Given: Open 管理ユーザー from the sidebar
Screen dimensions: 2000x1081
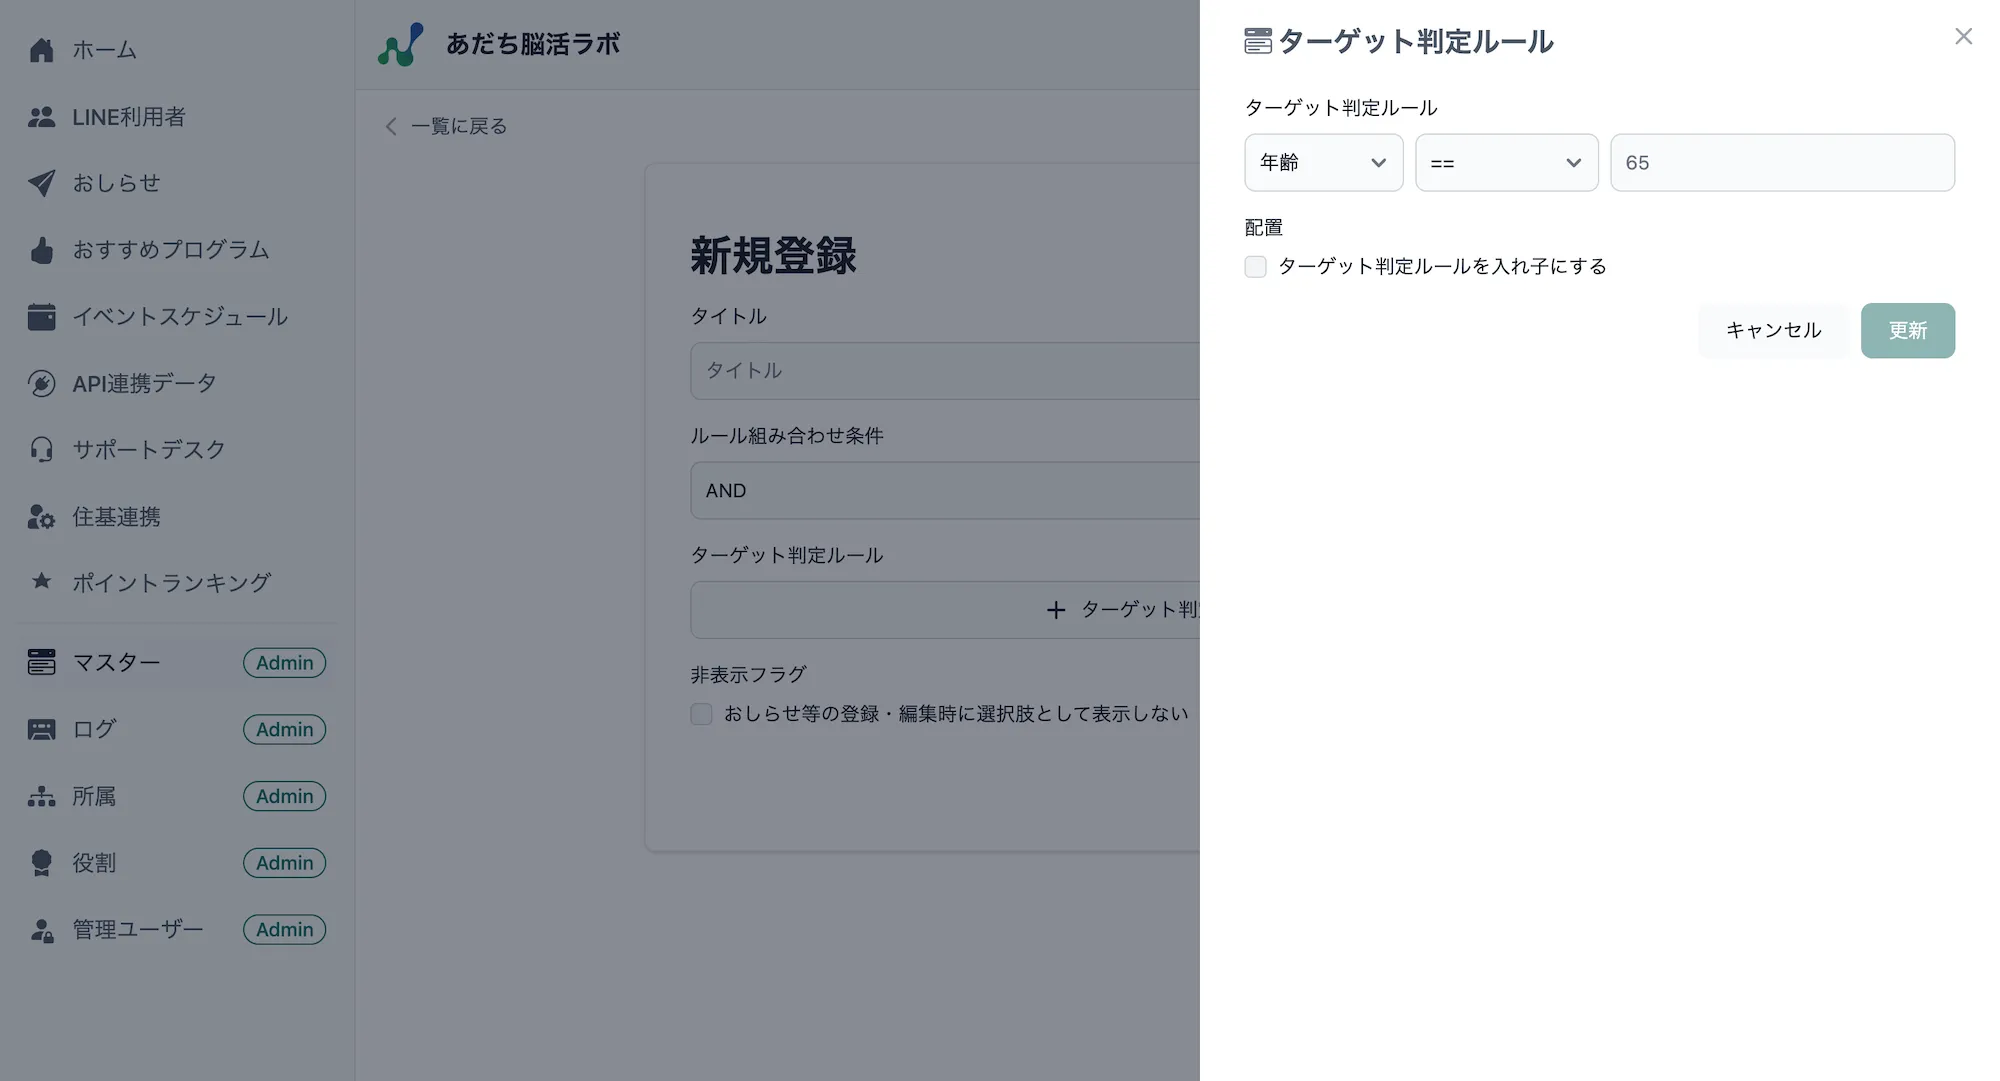Looking at the screenshot, I should pos(135,929).
